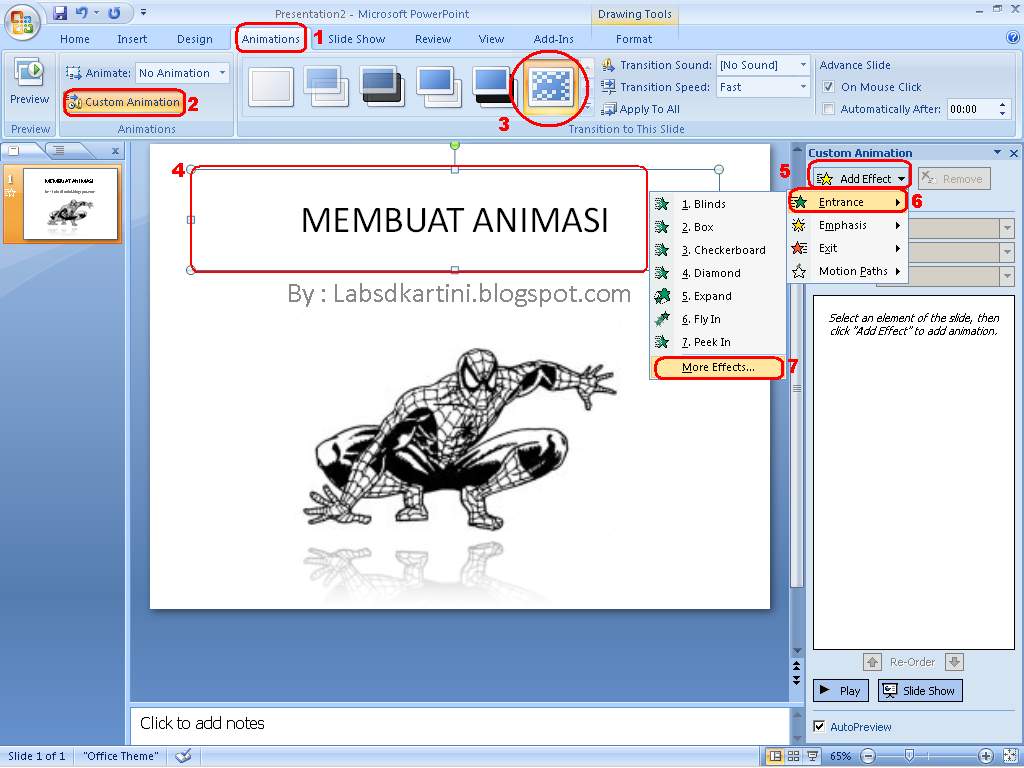Close the slides thumbnail pane
Image resolution: width=1024 pixels, height=768 pixels.
(115, 152)
